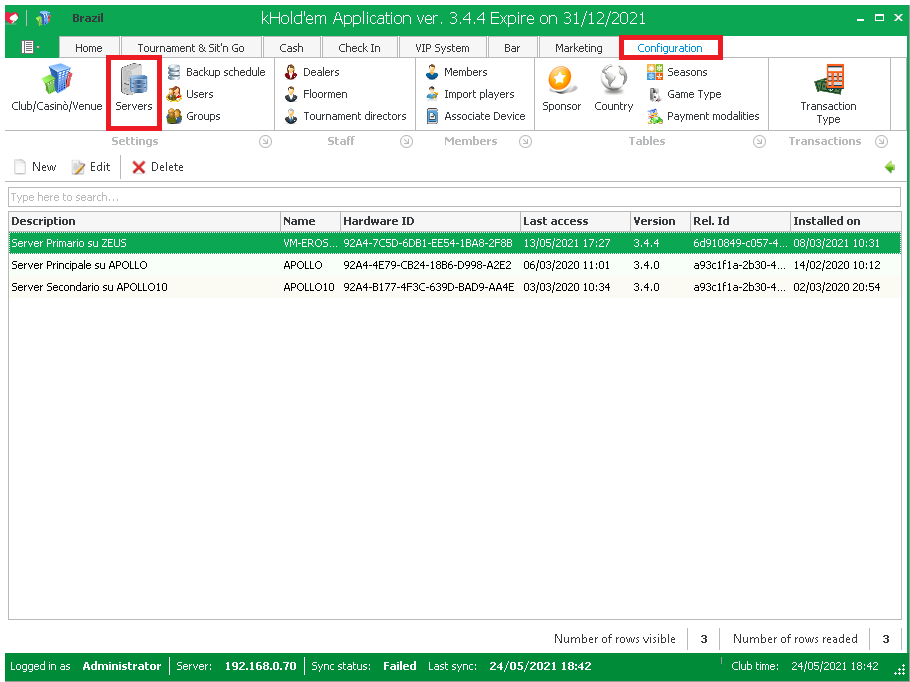910x682 pixels.
Task: Click the heart logo in title bar
Action: (x=12, y=18)
